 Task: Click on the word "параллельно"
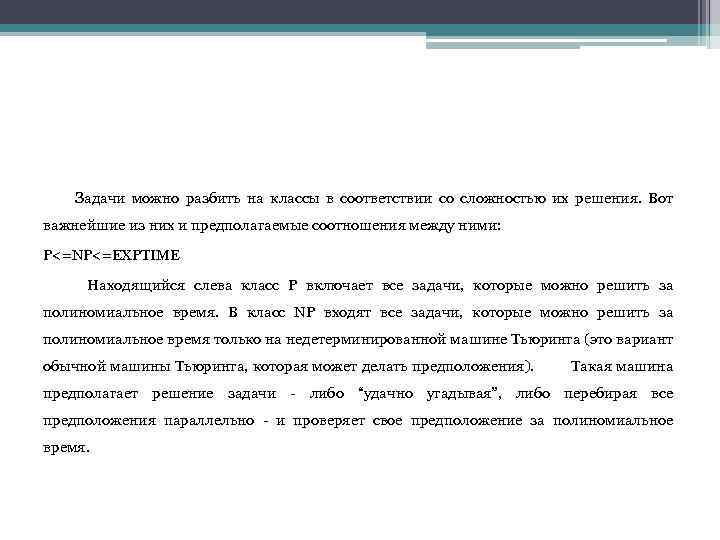[209, 421]
